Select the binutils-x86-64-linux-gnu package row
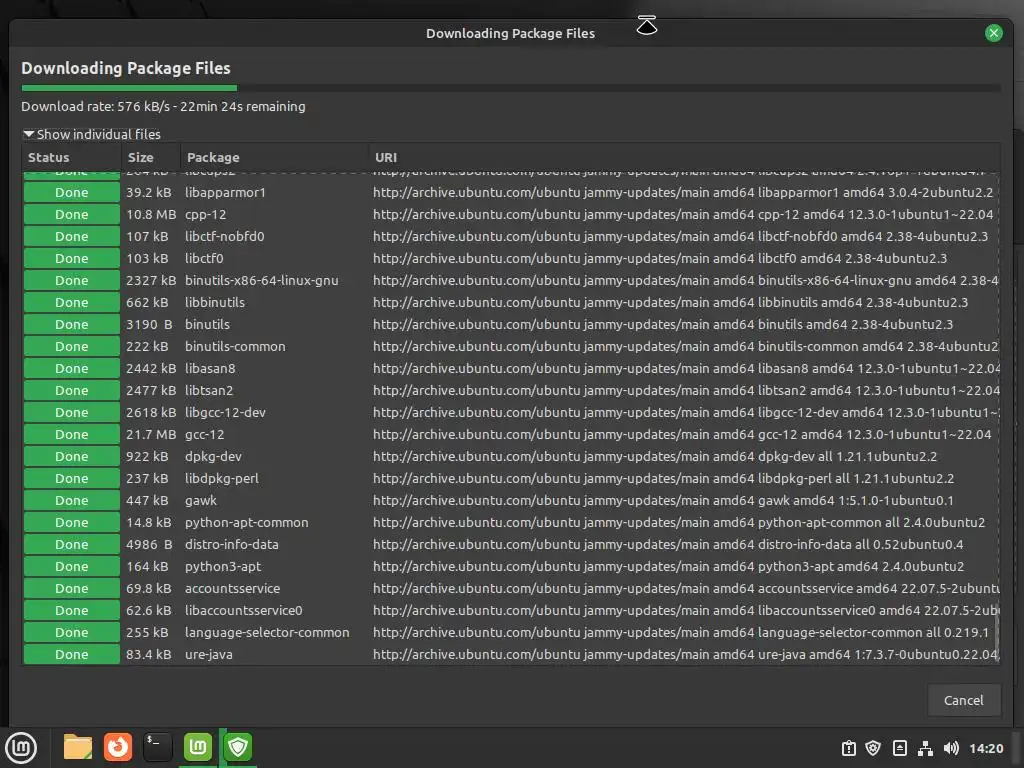This screenshot has height=768, width=1024. [x=511, y=280]
